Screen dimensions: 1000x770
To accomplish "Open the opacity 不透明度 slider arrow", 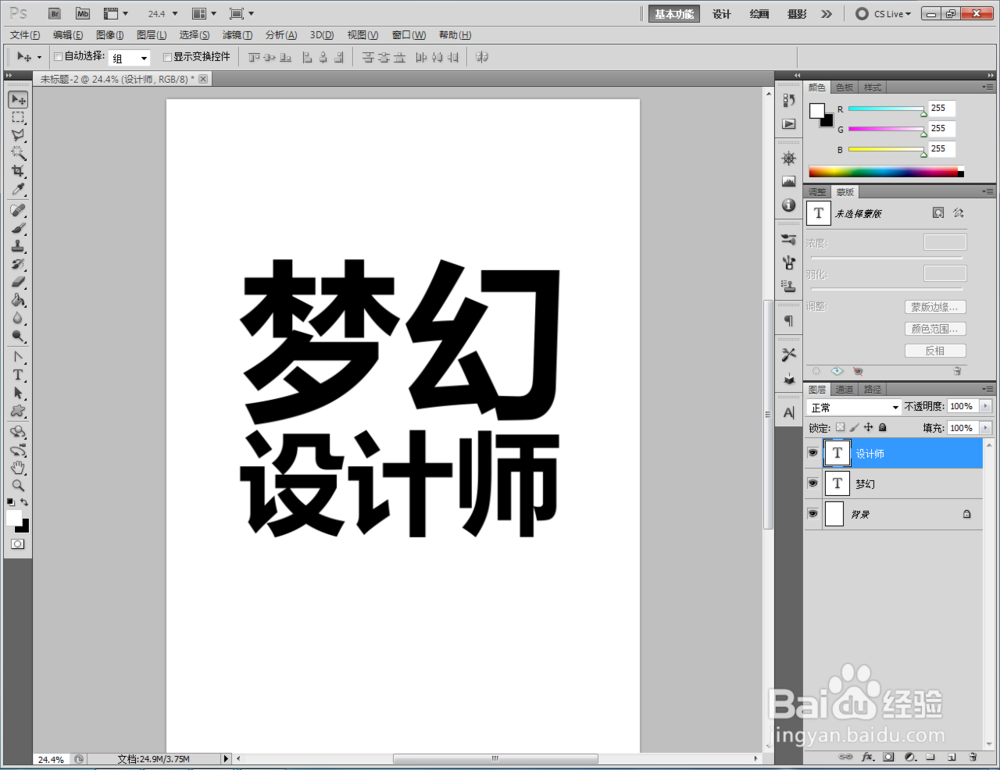I will tap(986, 406).
